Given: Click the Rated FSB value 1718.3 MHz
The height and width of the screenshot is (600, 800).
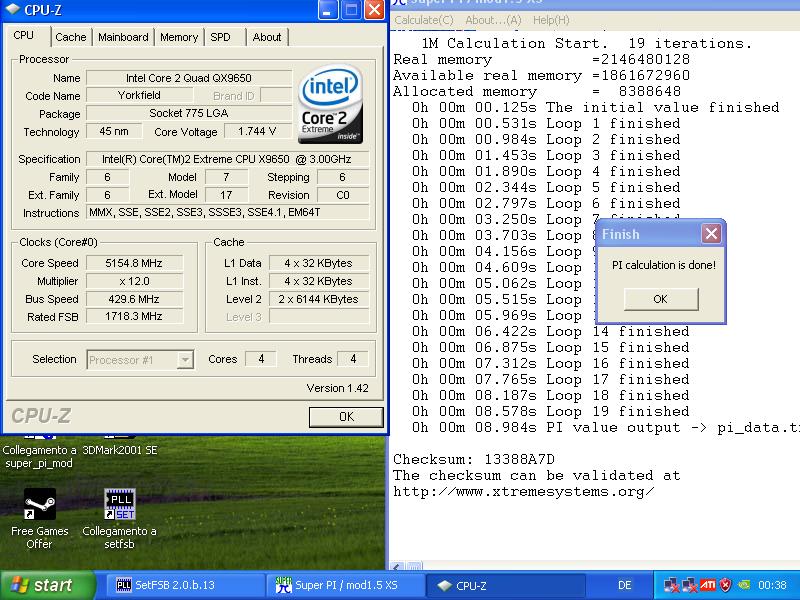Looking at the screenshot, I should tap(134, 316).
